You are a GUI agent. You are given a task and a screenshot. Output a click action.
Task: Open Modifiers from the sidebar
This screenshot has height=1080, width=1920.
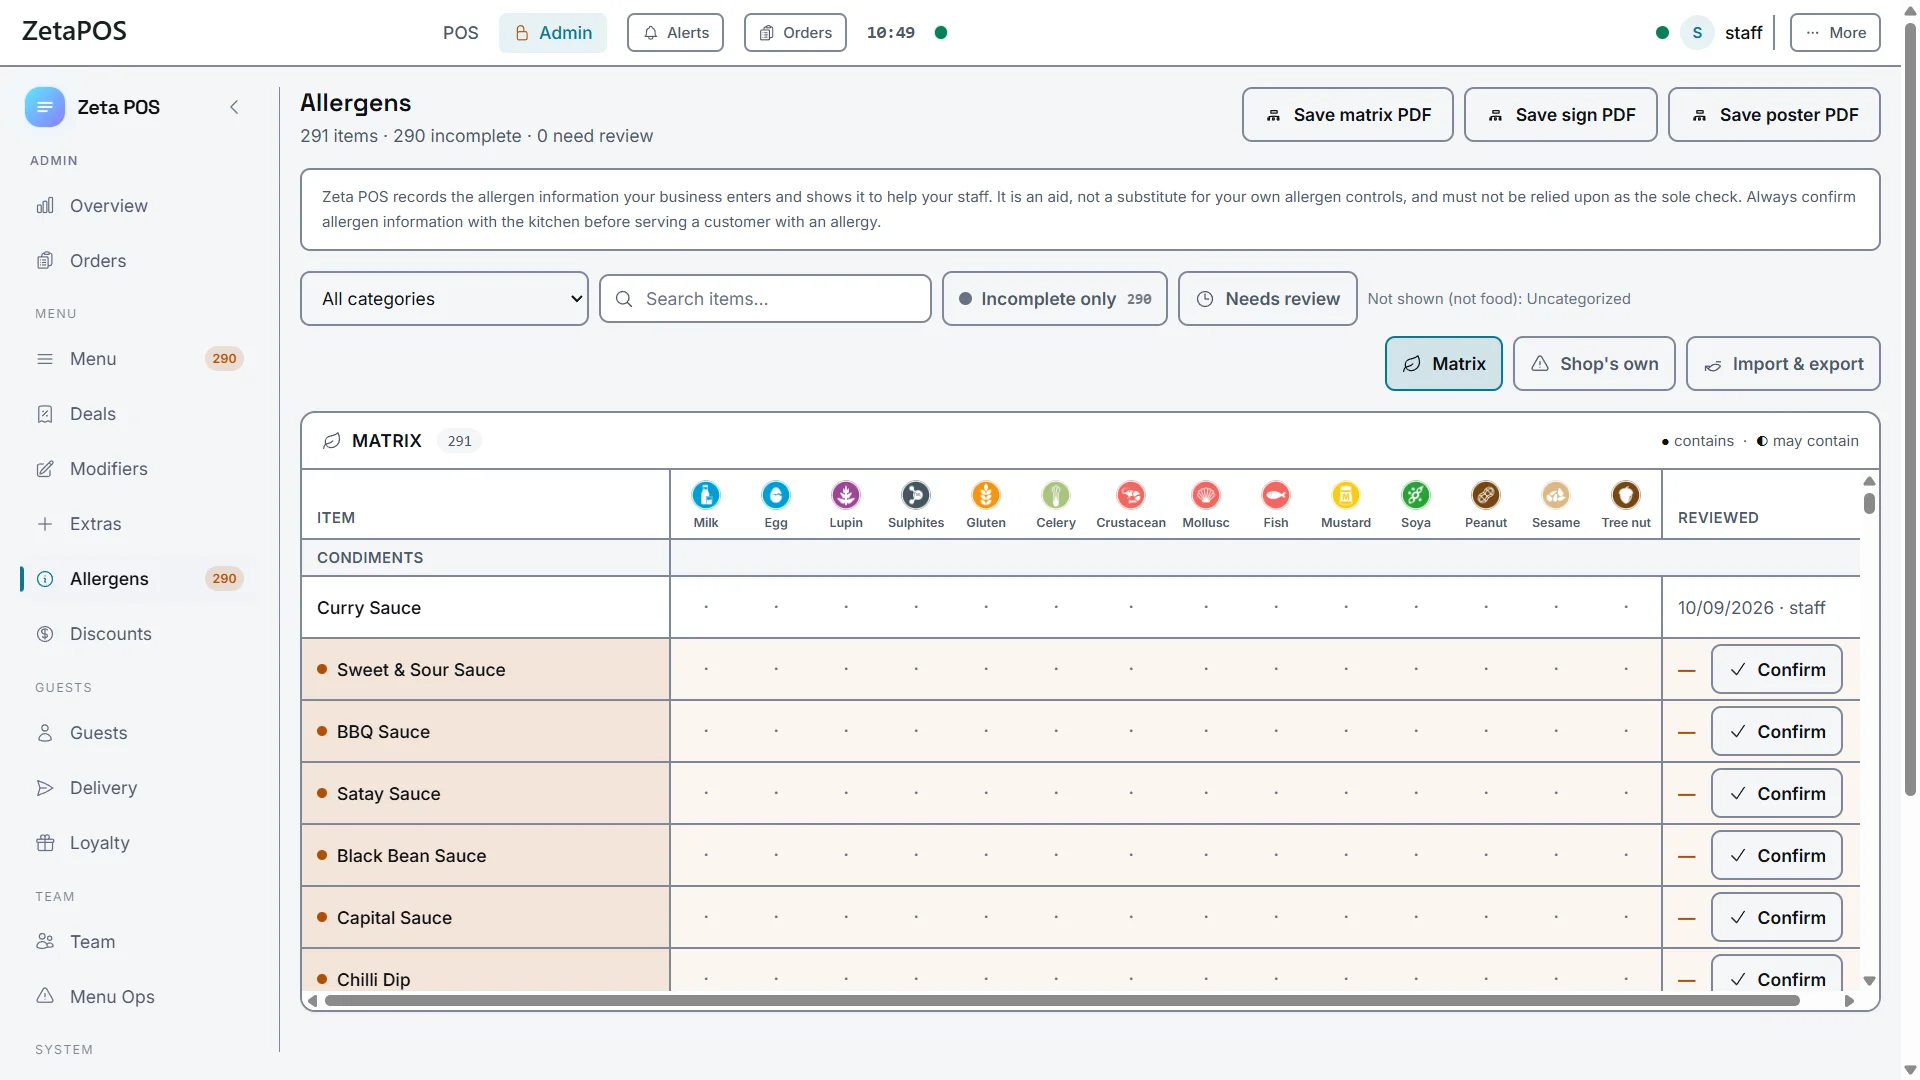pyautogui.click(x=140, y=469)
